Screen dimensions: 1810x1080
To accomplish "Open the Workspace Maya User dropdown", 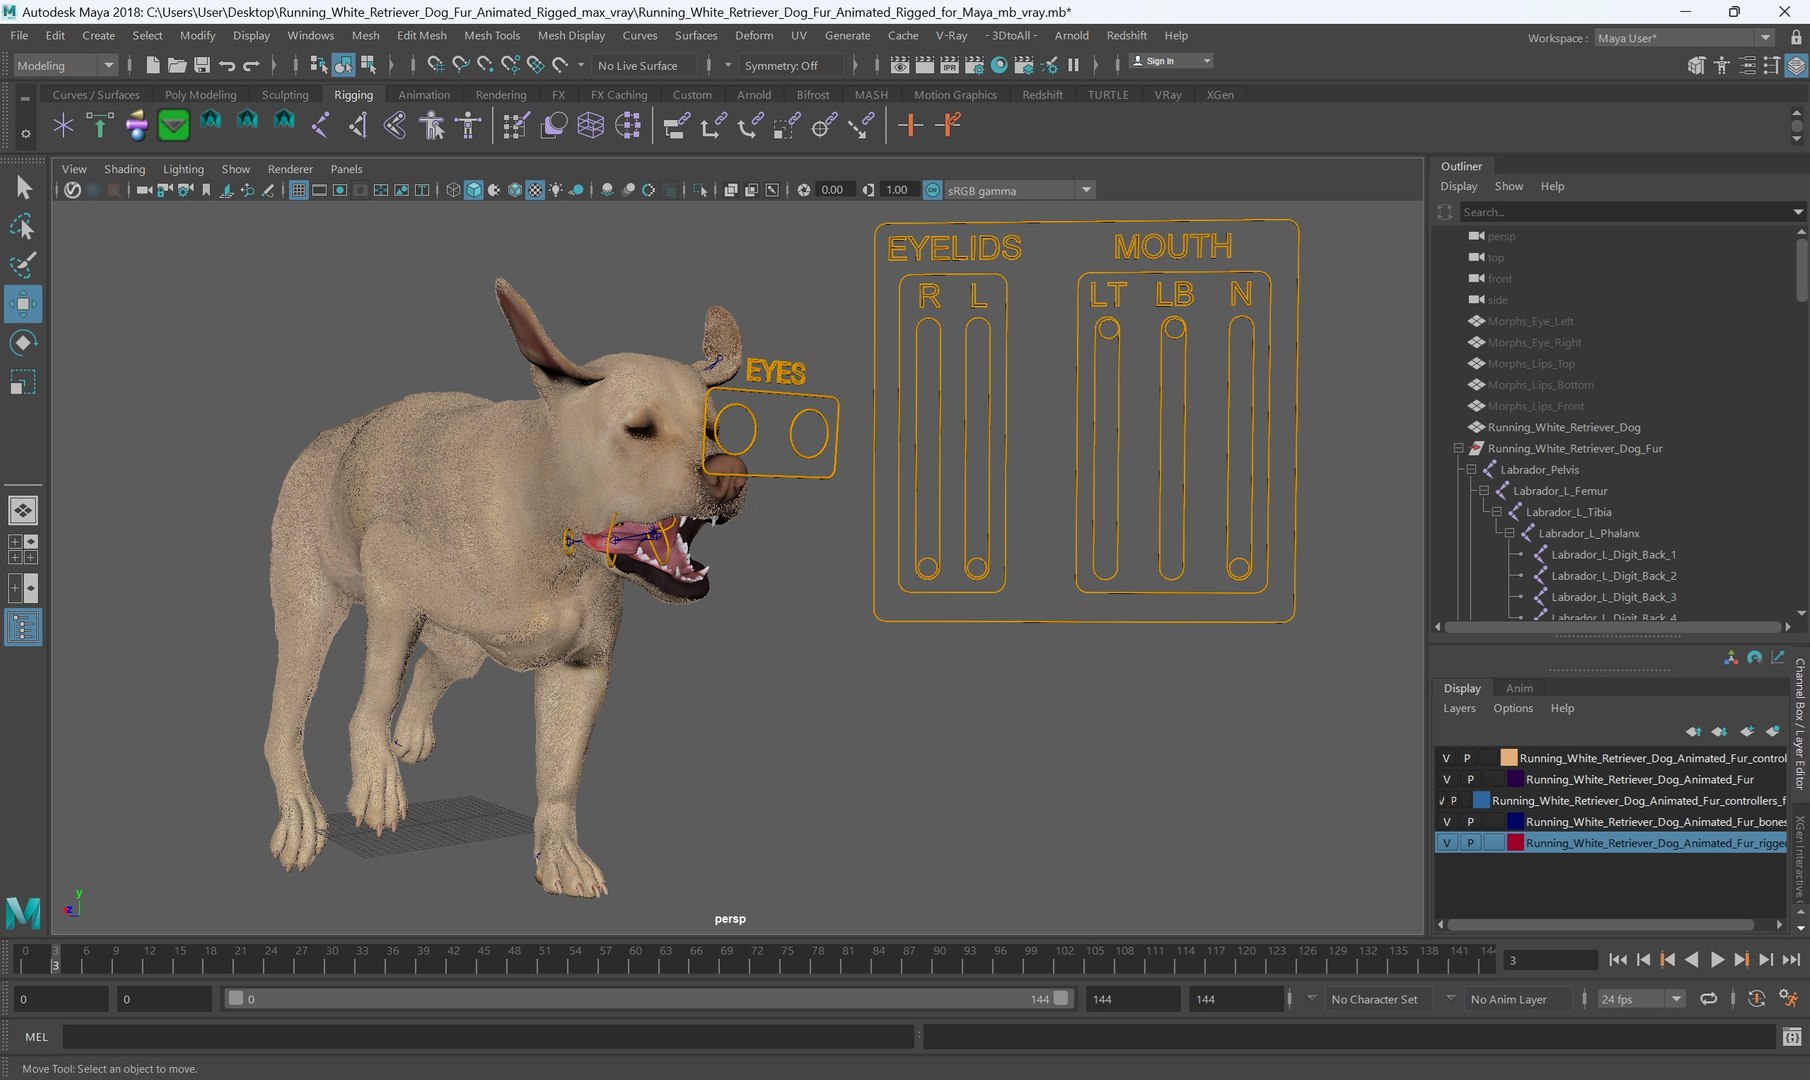I will click(1683, 38).
